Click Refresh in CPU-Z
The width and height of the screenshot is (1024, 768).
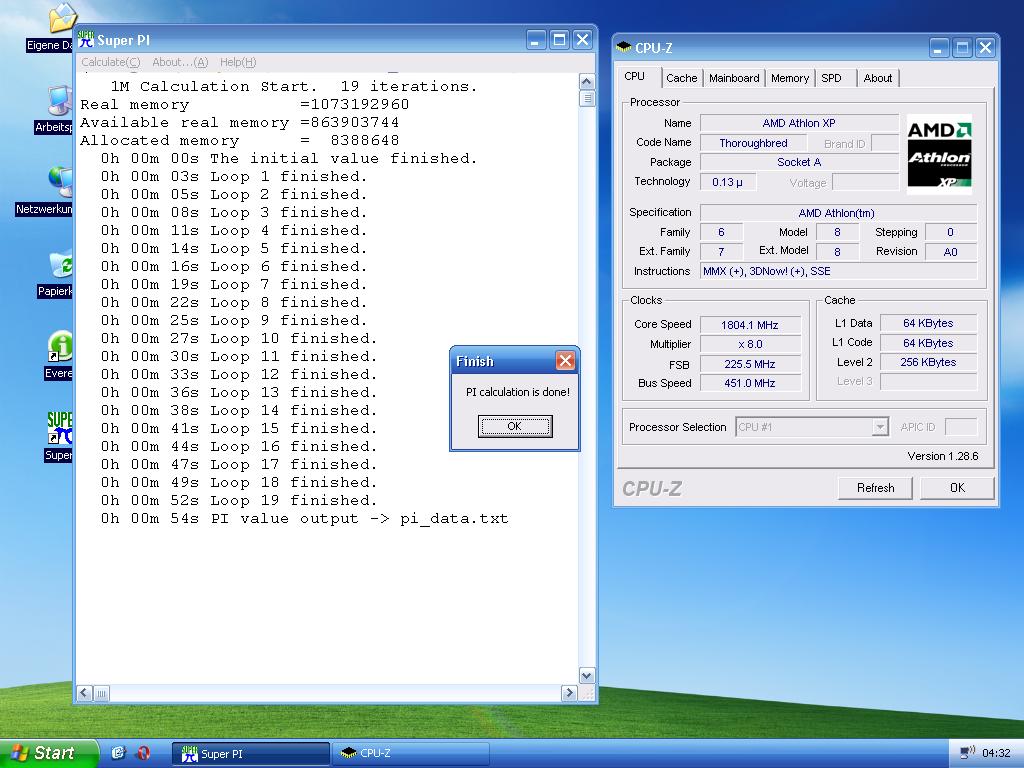click(x=875, y=488)
